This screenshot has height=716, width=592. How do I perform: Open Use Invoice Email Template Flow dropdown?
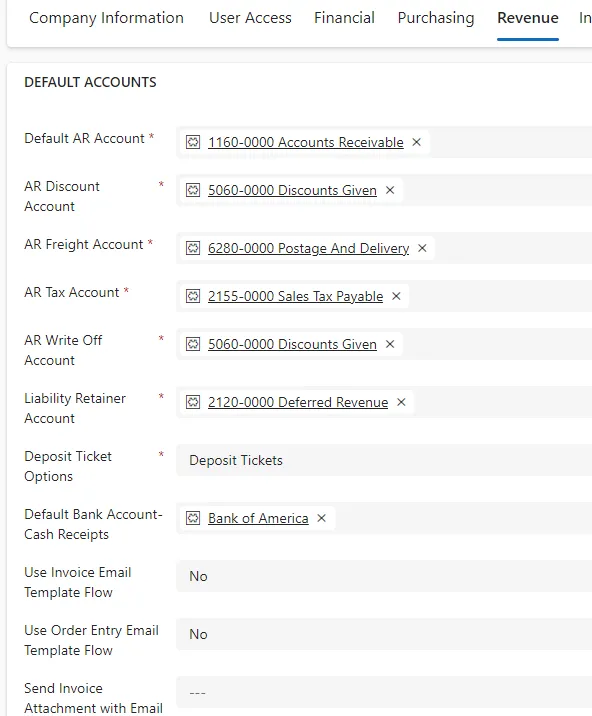point(384,576)
